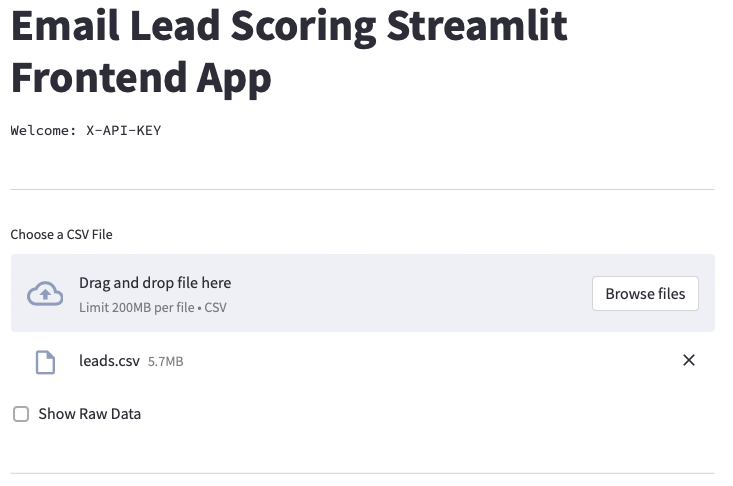Click the 5.7MB file size label
Screen dimensions: 733x486
[165, 362]
